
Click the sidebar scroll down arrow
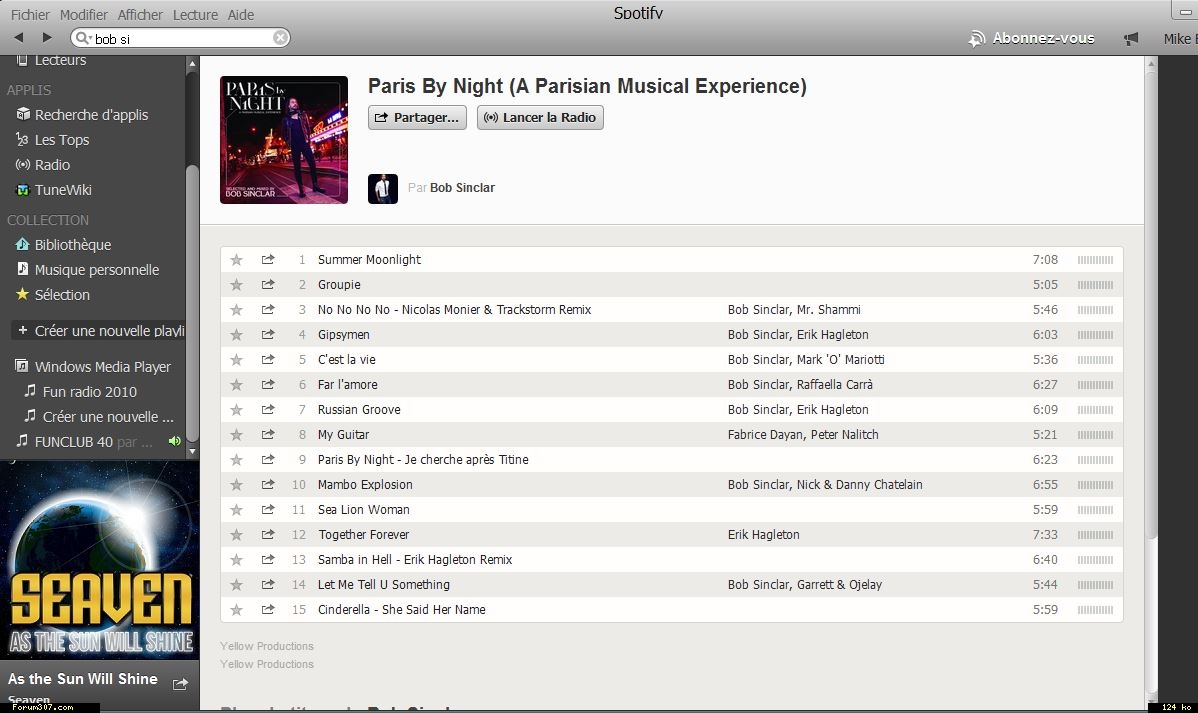(192, 452)
